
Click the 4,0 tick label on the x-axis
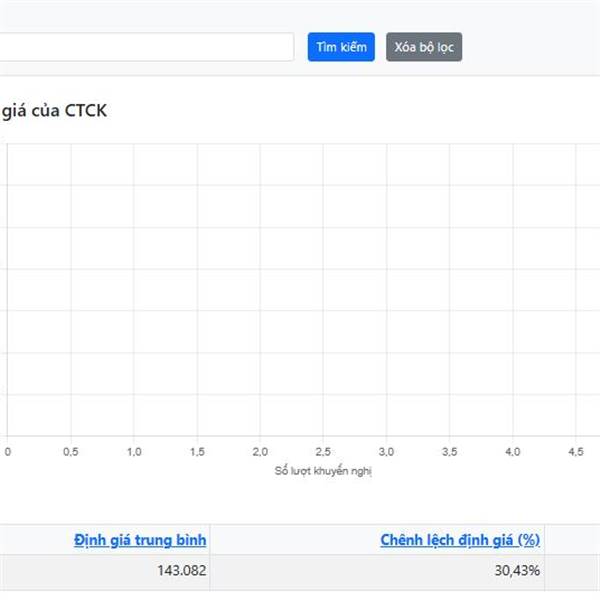point(513,452)
